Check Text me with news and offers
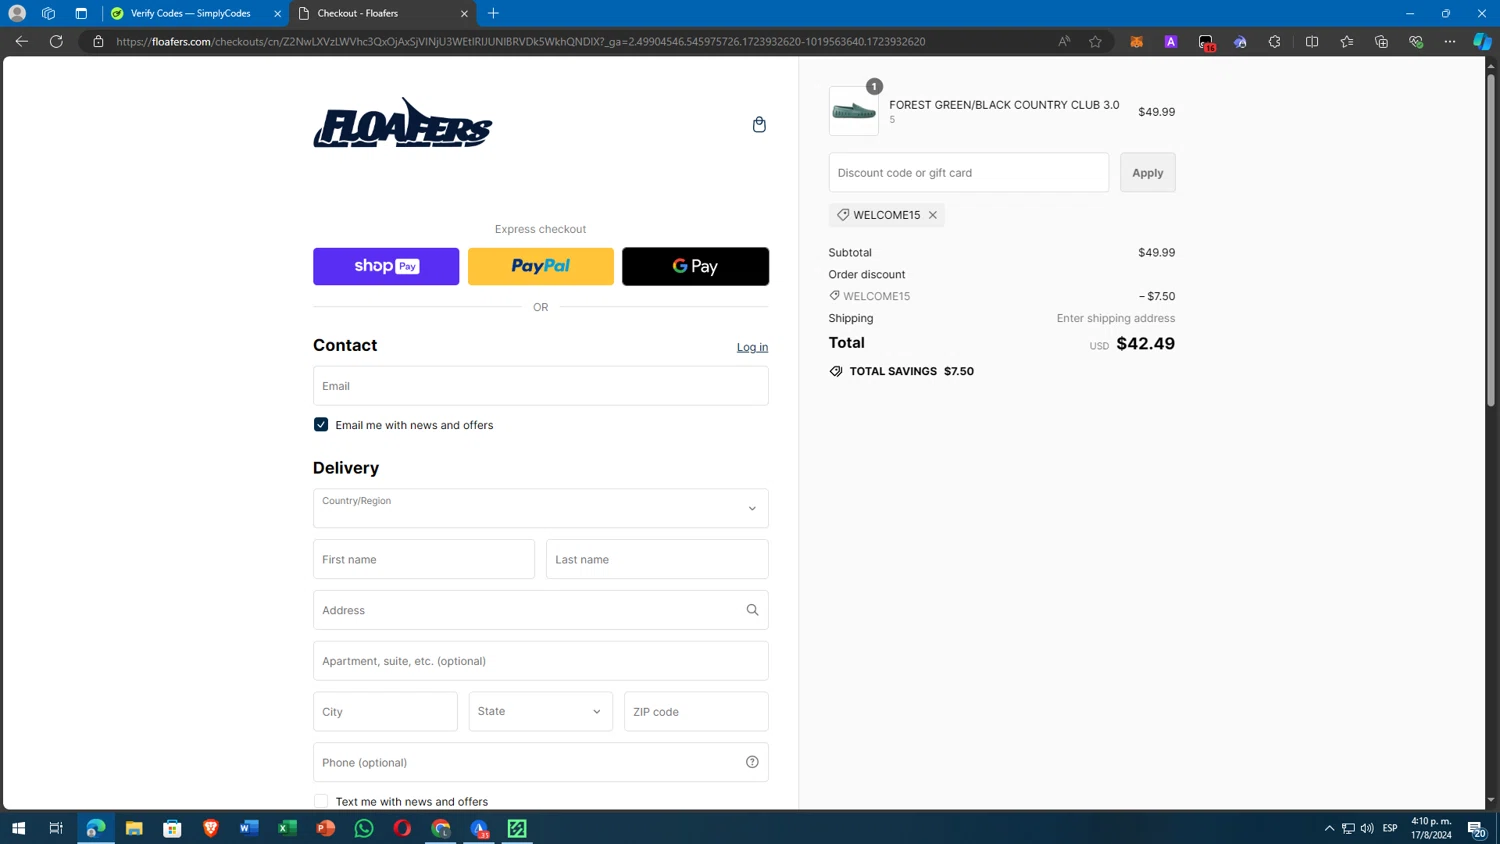The width and height of the screenshot is (1500, 844). [x=321, y=801]
